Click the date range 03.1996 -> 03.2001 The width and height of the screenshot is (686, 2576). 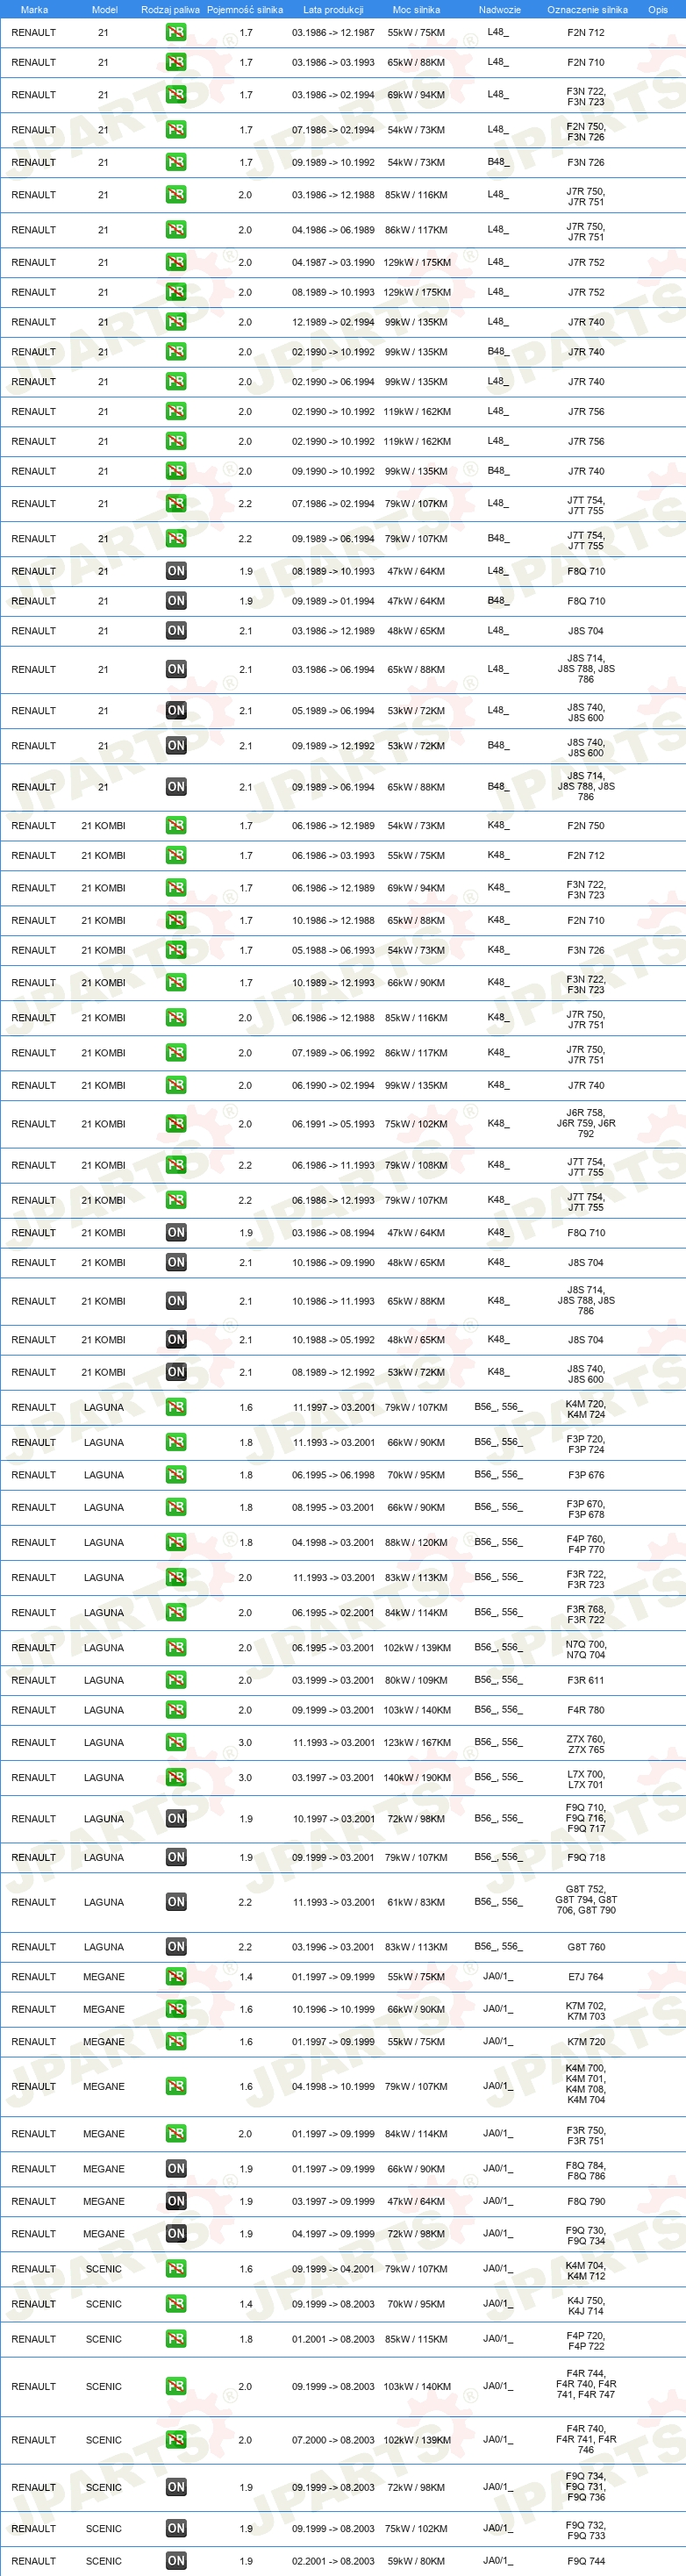(x=333, y=1947)
